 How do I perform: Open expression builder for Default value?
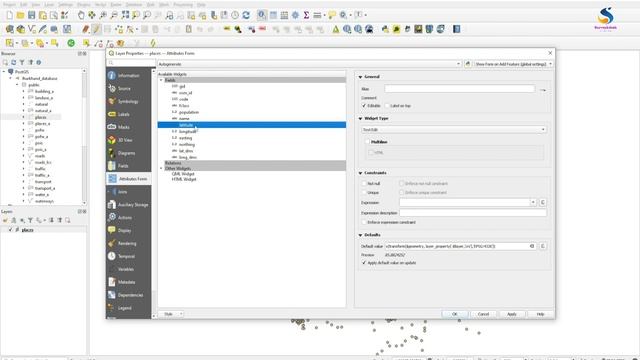tap(542, 246)
